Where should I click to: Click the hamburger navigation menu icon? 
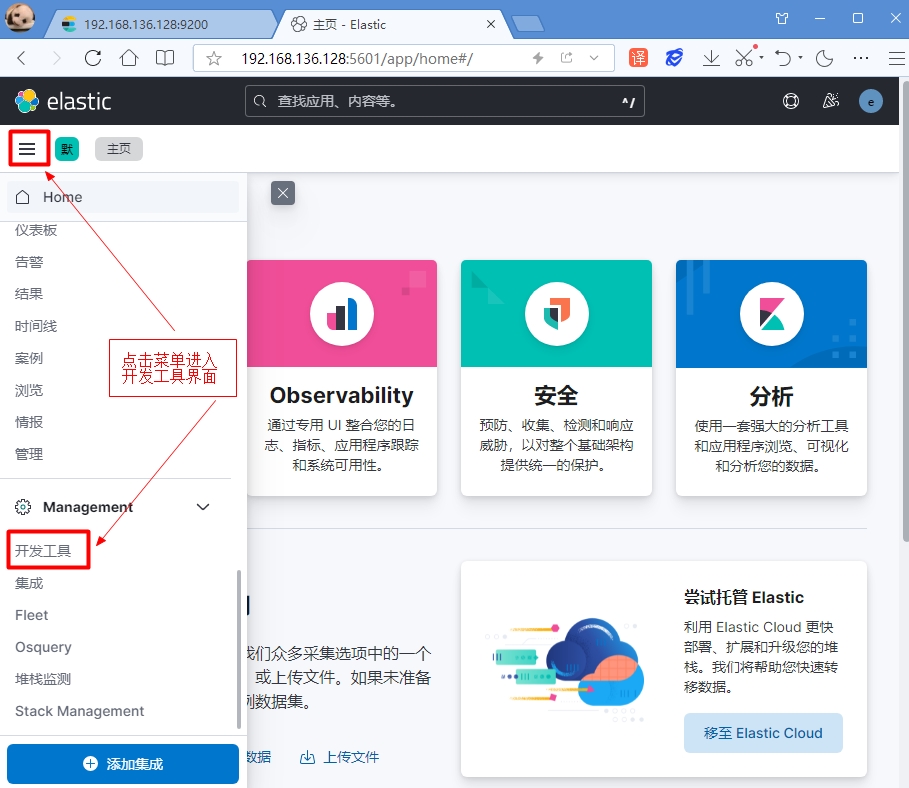click(27, 150)
